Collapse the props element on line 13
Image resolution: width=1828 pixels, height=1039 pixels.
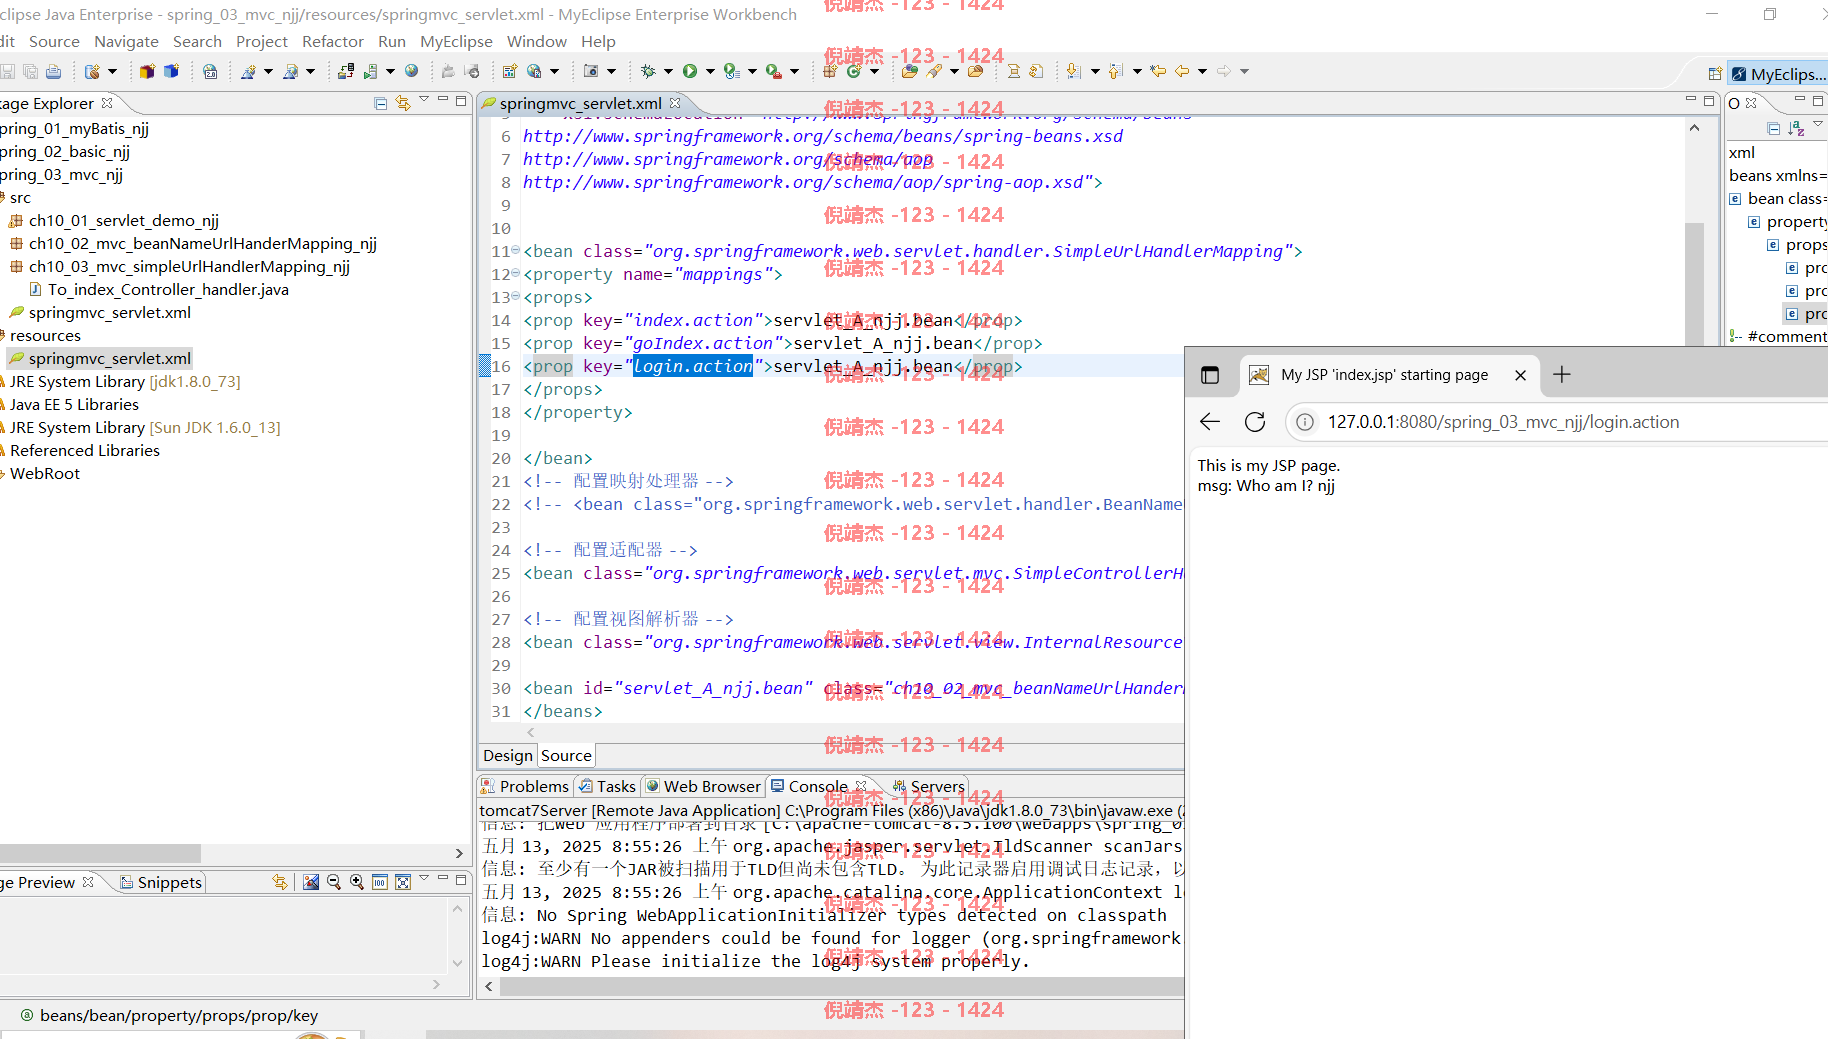pos(516,297)
